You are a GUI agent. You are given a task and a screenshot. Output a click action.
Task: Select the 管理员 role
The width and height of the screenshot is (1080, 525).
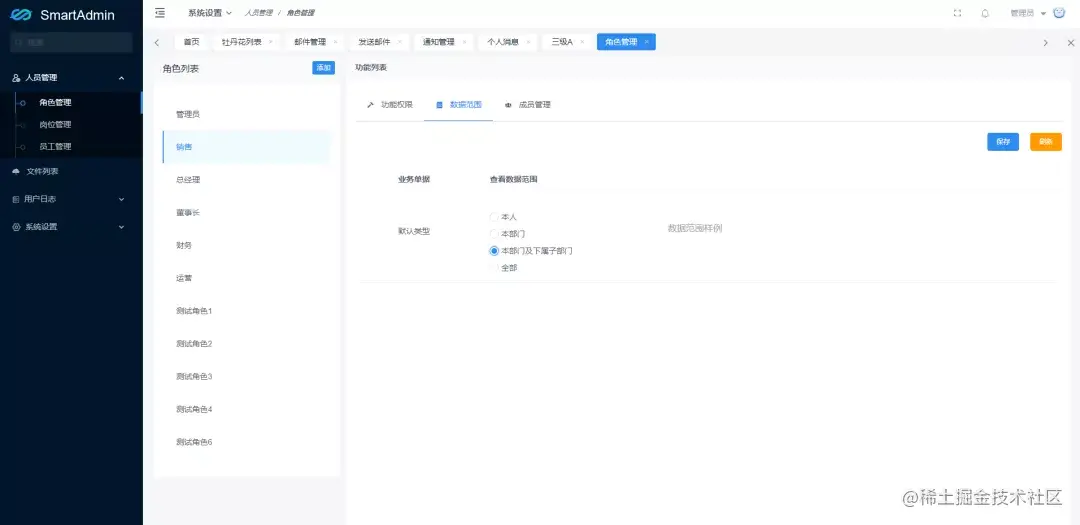coord(247,114)
